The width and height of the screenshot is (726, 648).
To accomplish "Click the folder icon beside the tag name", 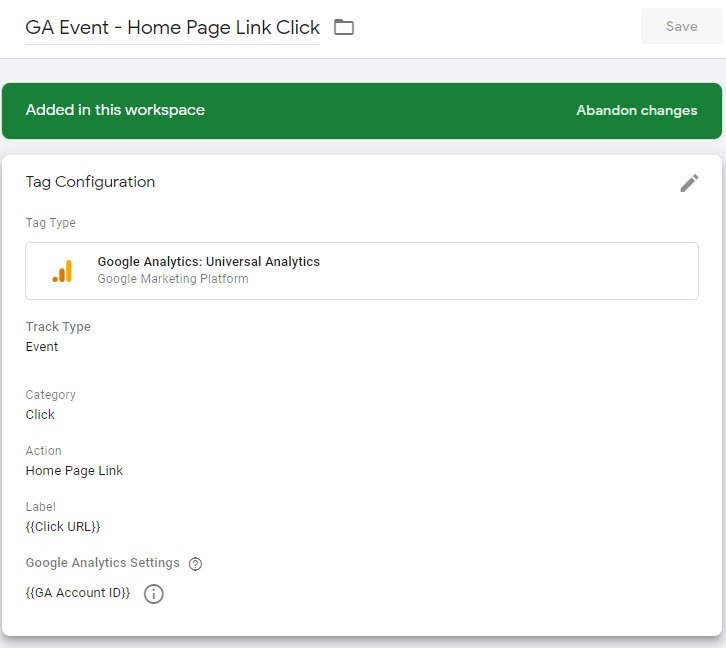I will point(344,27).
